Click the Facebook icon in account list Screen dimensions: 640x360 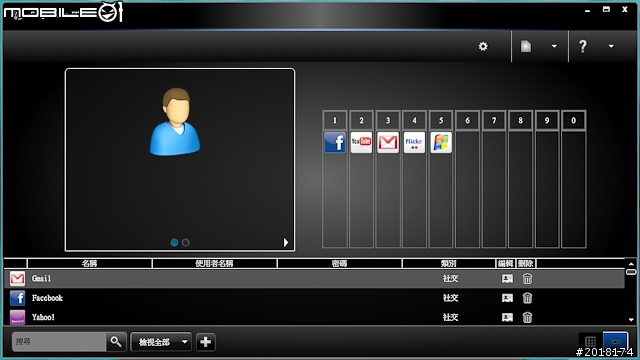18,298
